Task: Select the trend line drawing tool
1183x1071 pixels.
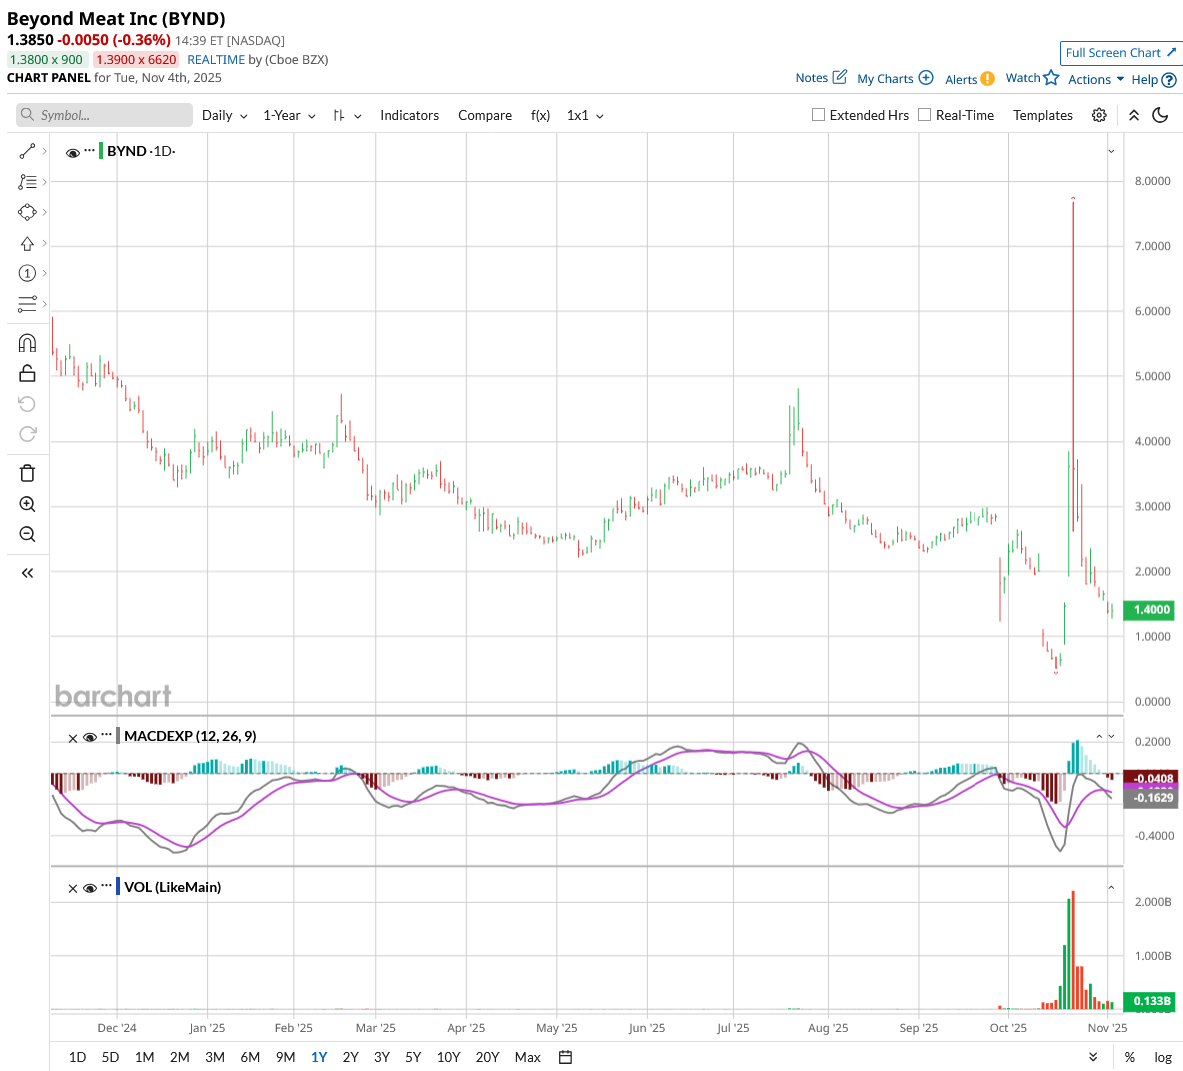Action: click(x=27, y=152)
